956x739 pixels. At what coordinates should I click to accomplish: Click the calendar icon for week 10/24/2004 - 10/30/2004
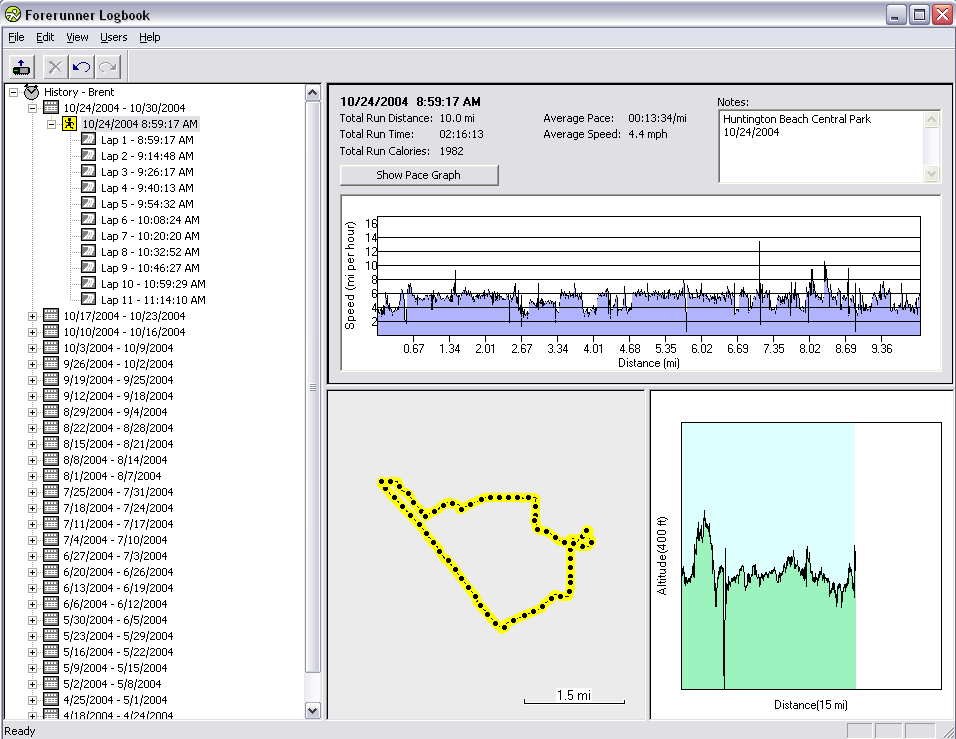click(51, 108)
